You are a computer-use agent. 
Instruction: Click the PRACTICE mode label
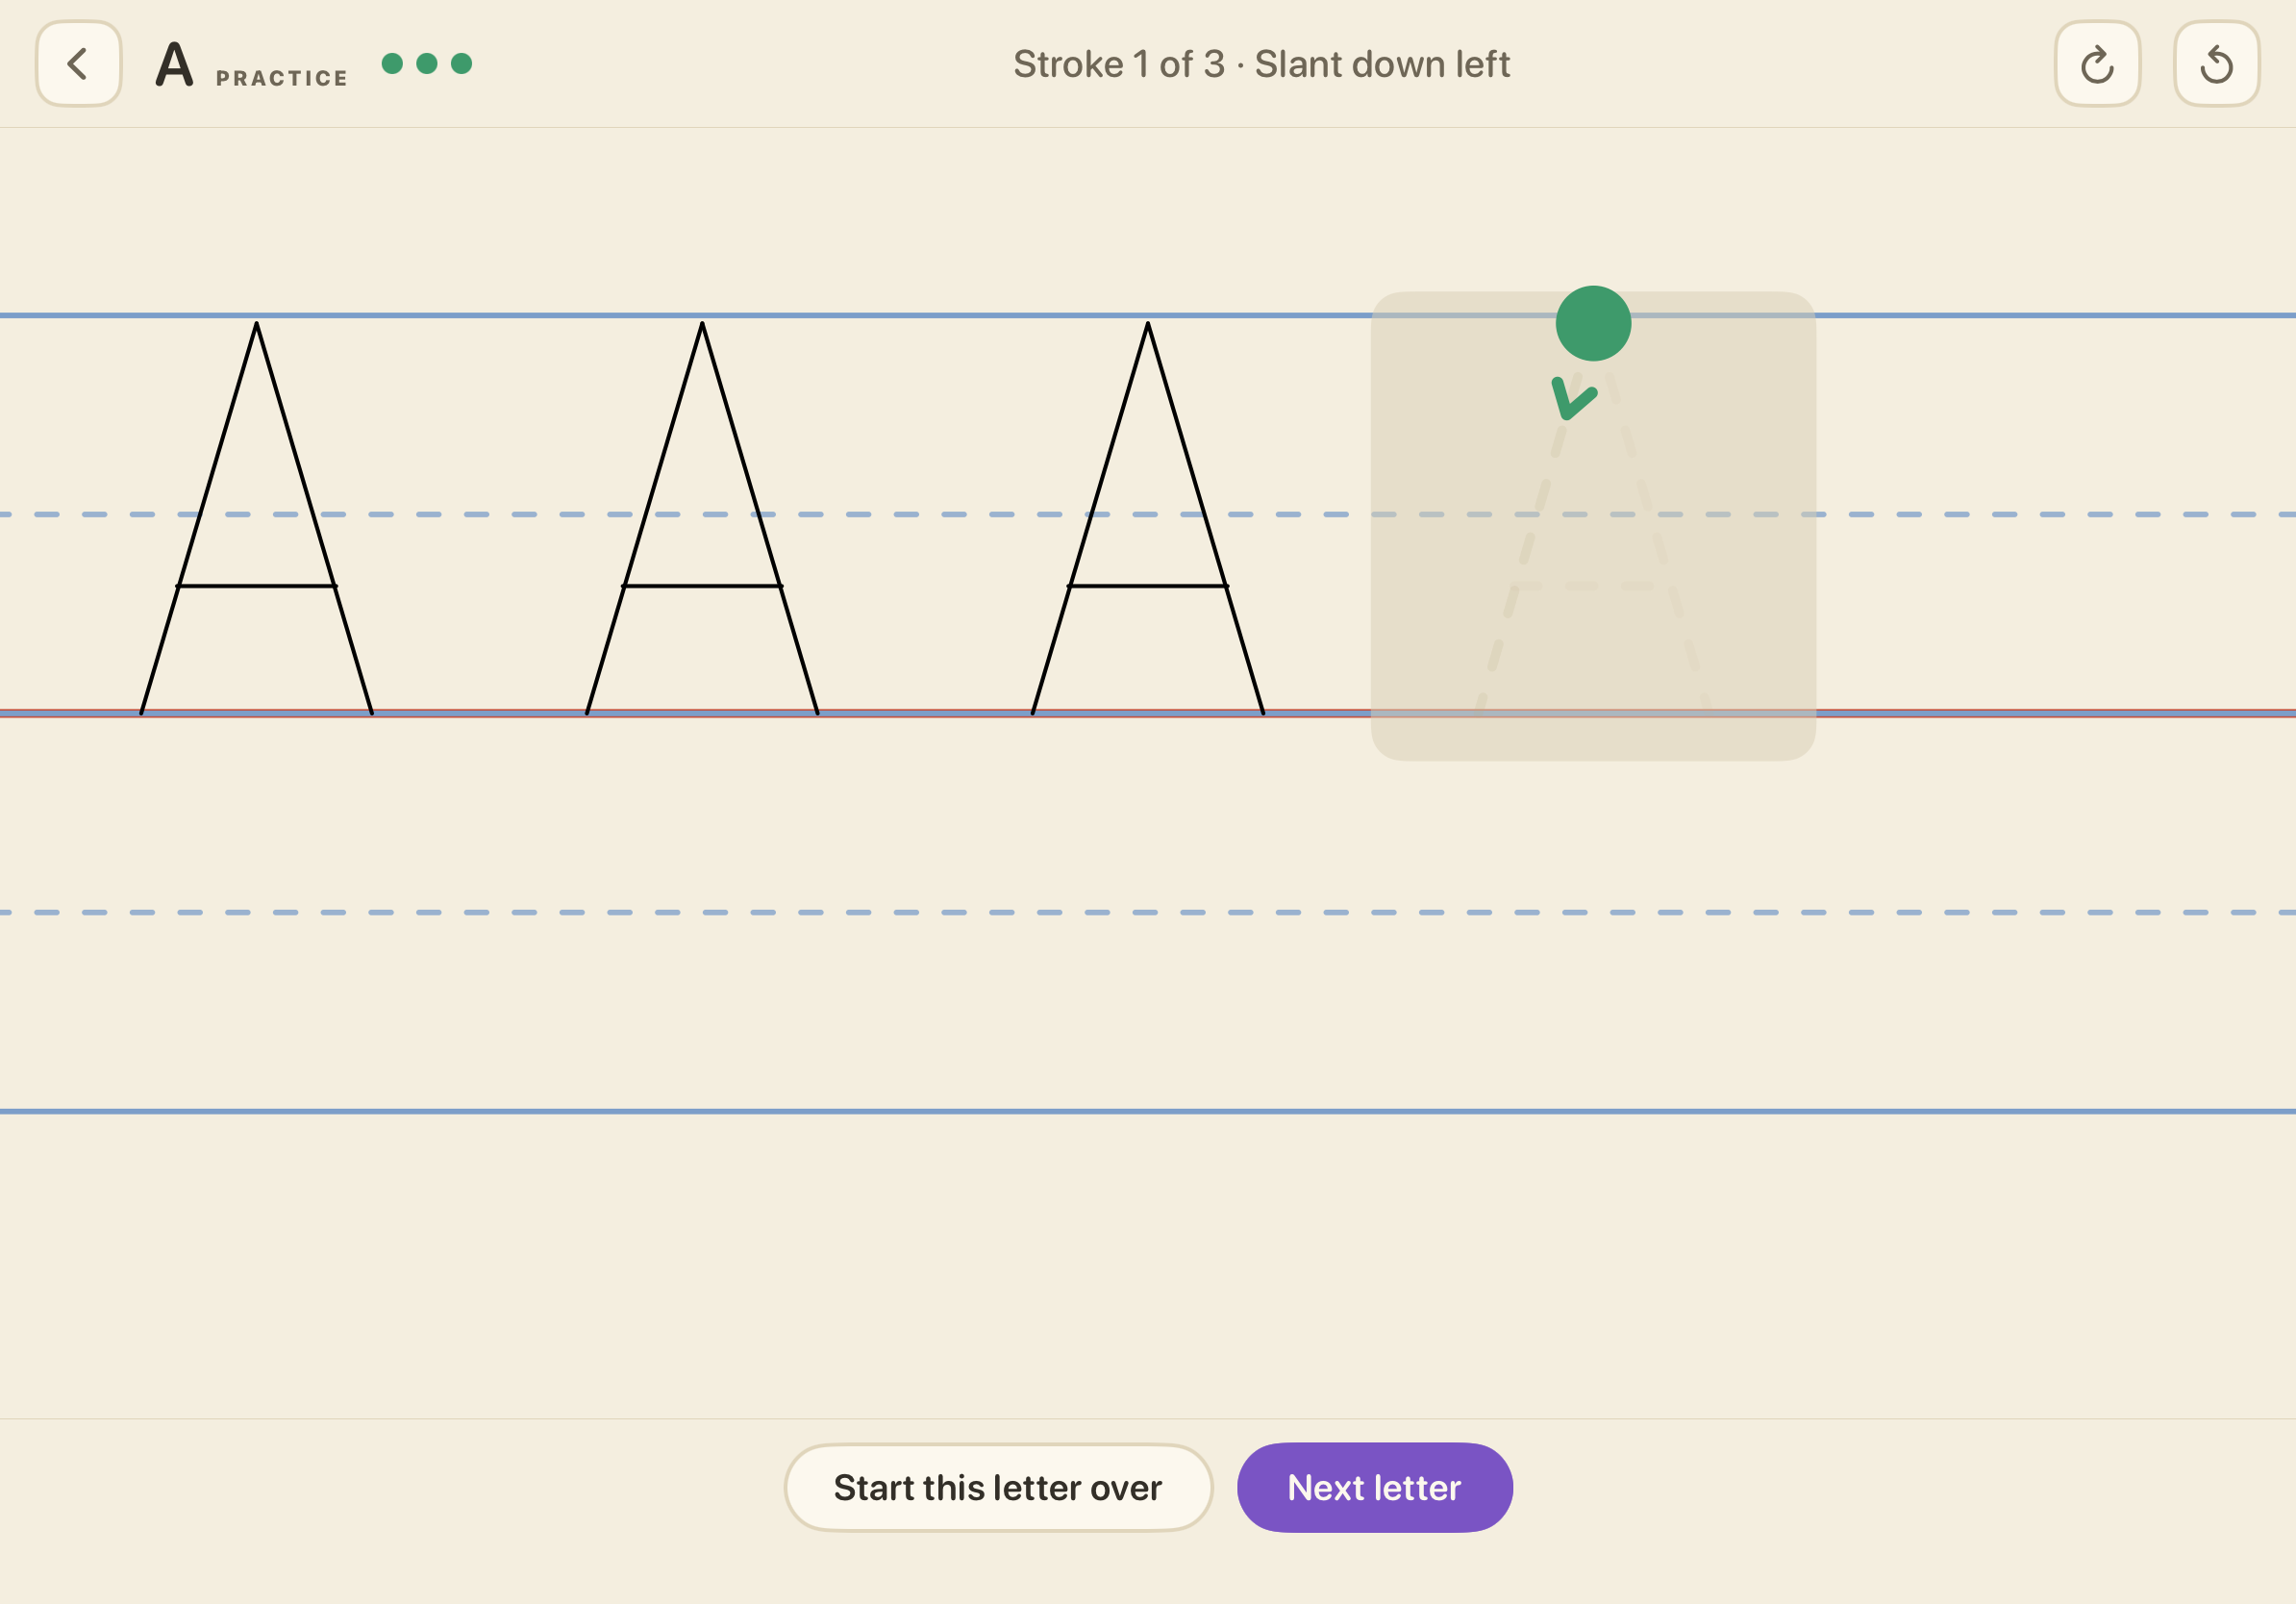[x=282, y=78]
